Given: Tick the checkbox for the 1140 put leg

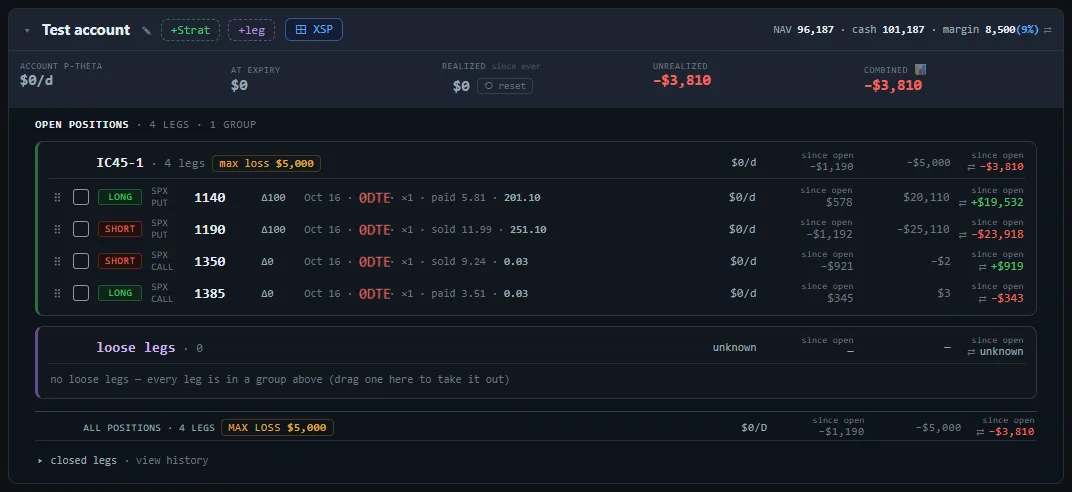Looking at the screenshot, I should (x=81, y=197).
